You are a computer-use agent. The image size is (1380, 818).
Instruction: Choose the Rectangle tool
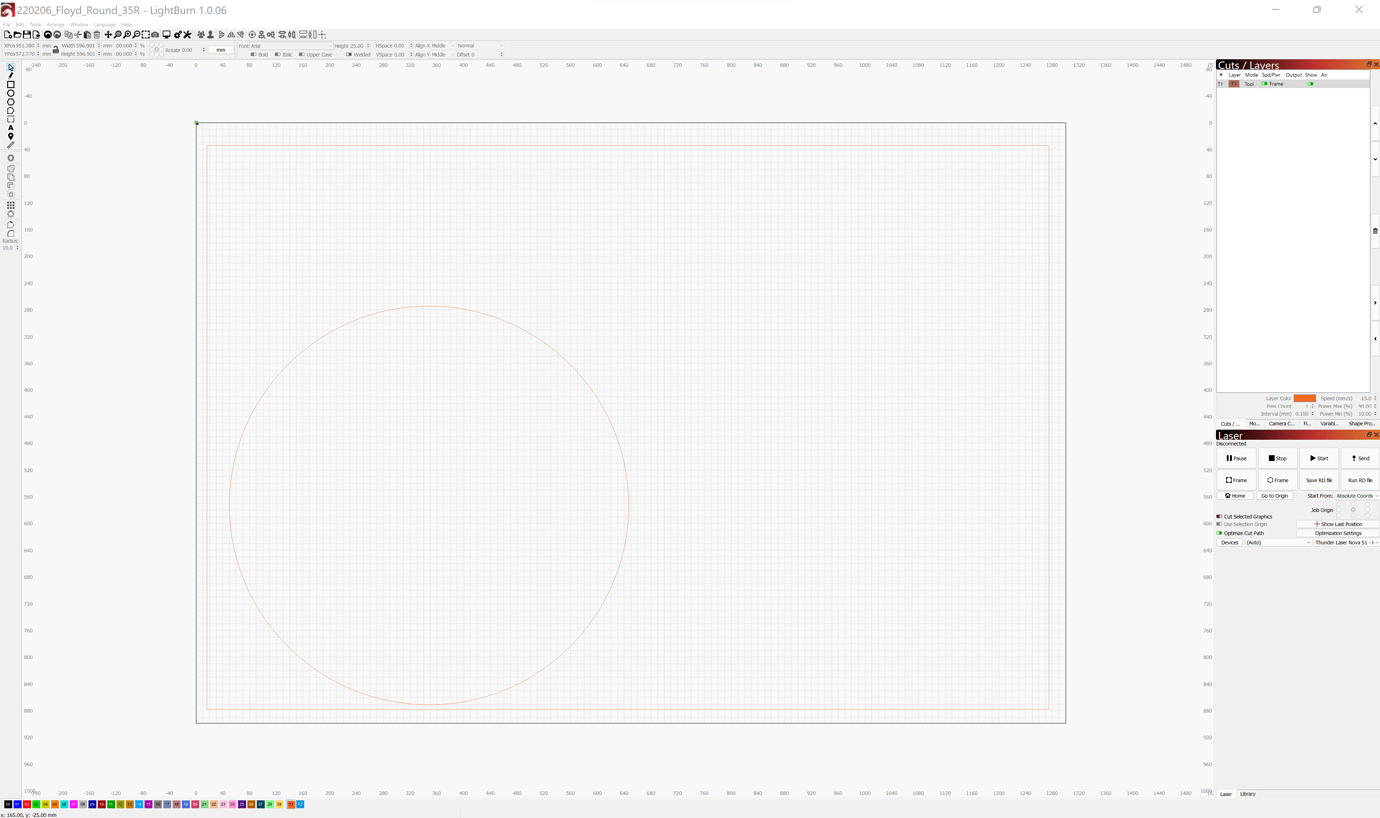pyautogui.click(x=11, y=85)
